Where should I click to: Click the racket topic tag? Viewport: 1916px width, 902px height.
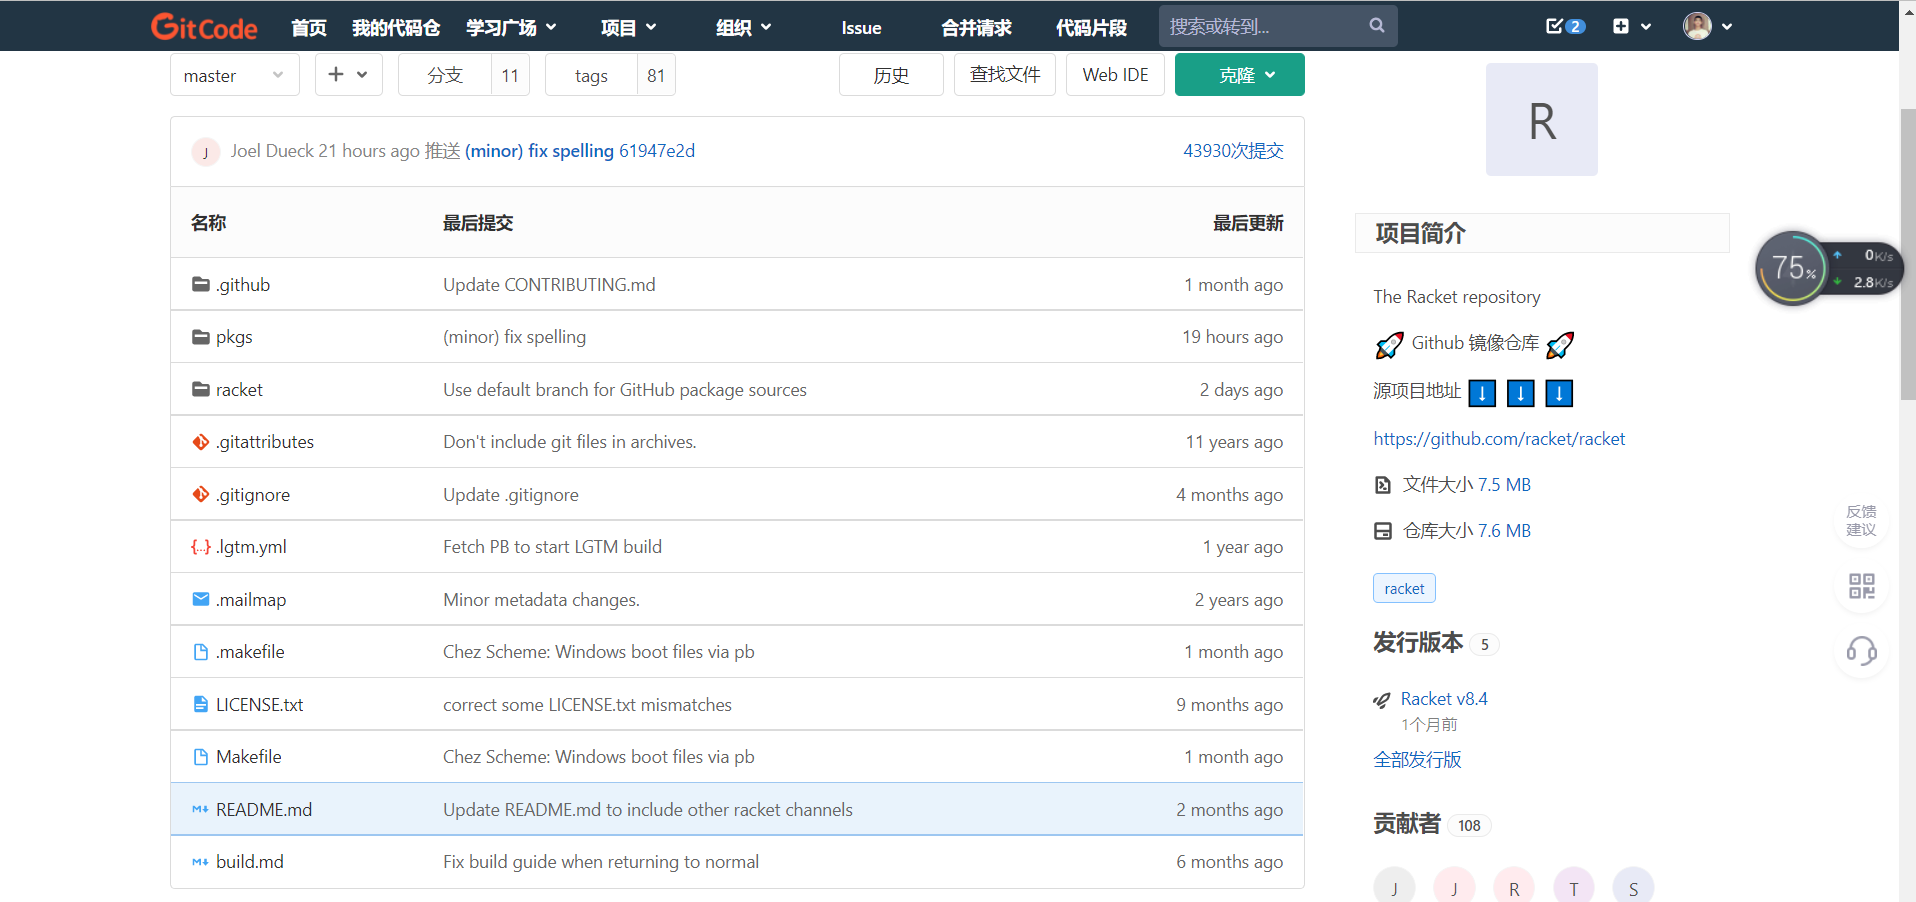[x=1404, y=589]
